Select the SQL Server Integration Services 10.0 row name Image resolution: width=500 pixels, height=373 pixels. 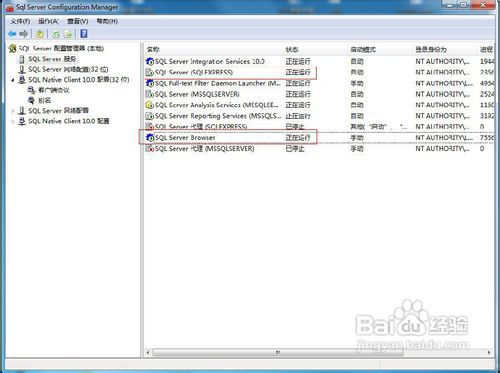click(210, 61)
